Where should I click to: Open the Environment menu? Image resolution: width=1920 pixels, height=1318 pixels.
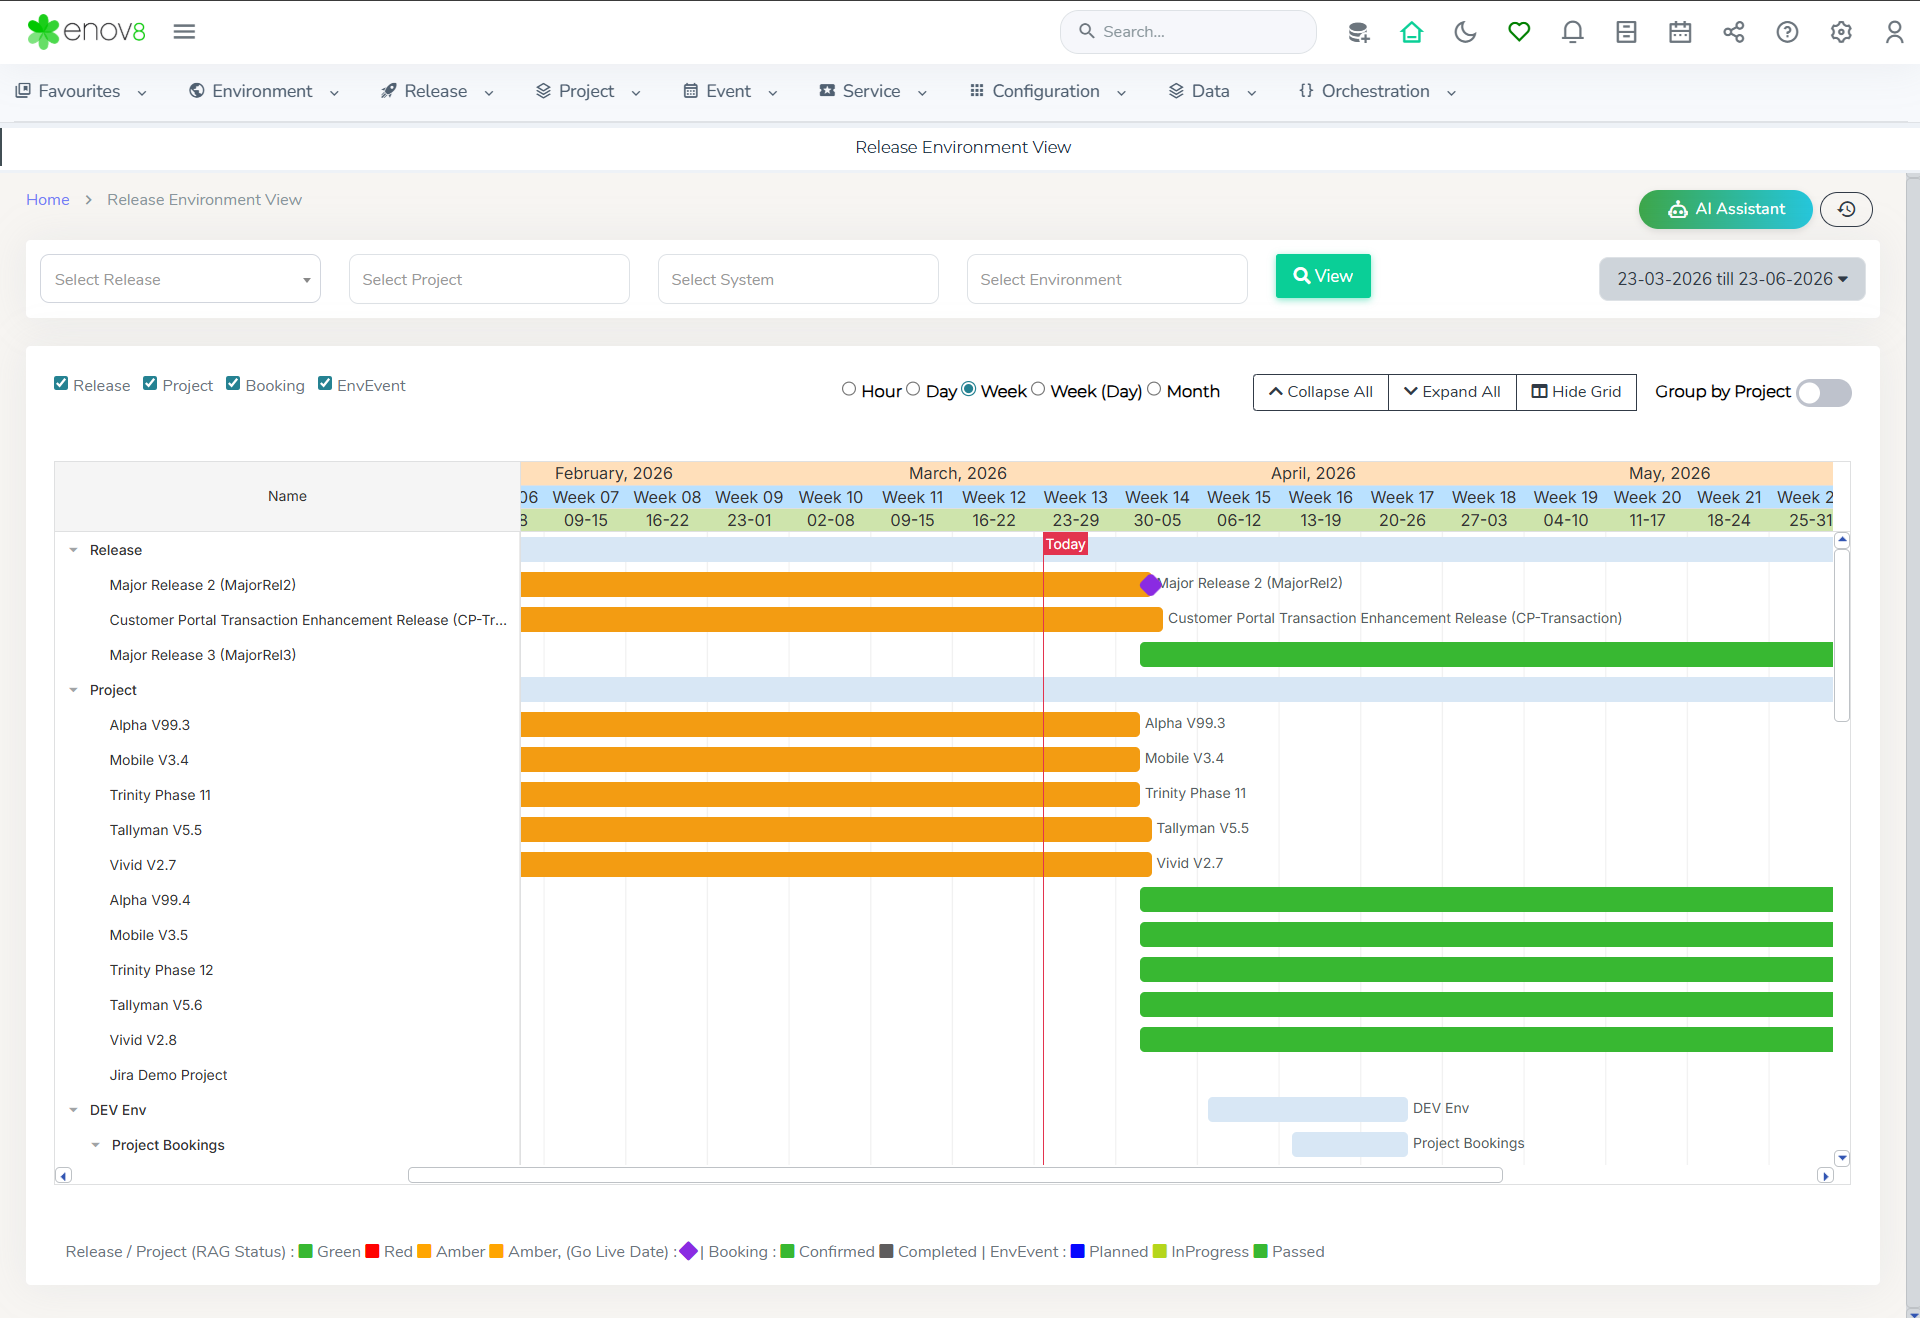pos(263,91)
